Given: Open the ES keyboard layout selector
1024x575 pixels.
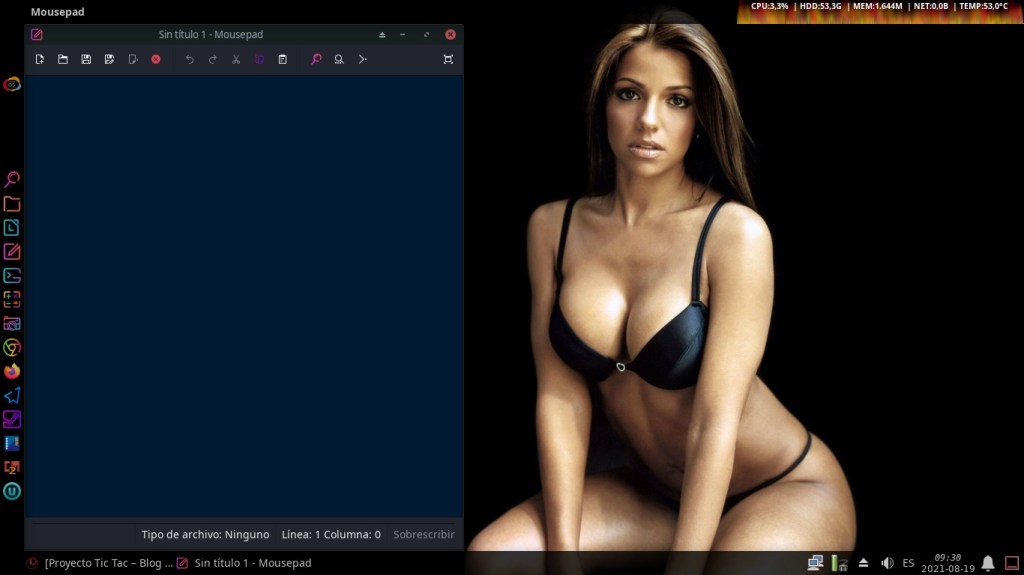Looking at the screenshot, I should pos(908,564).
